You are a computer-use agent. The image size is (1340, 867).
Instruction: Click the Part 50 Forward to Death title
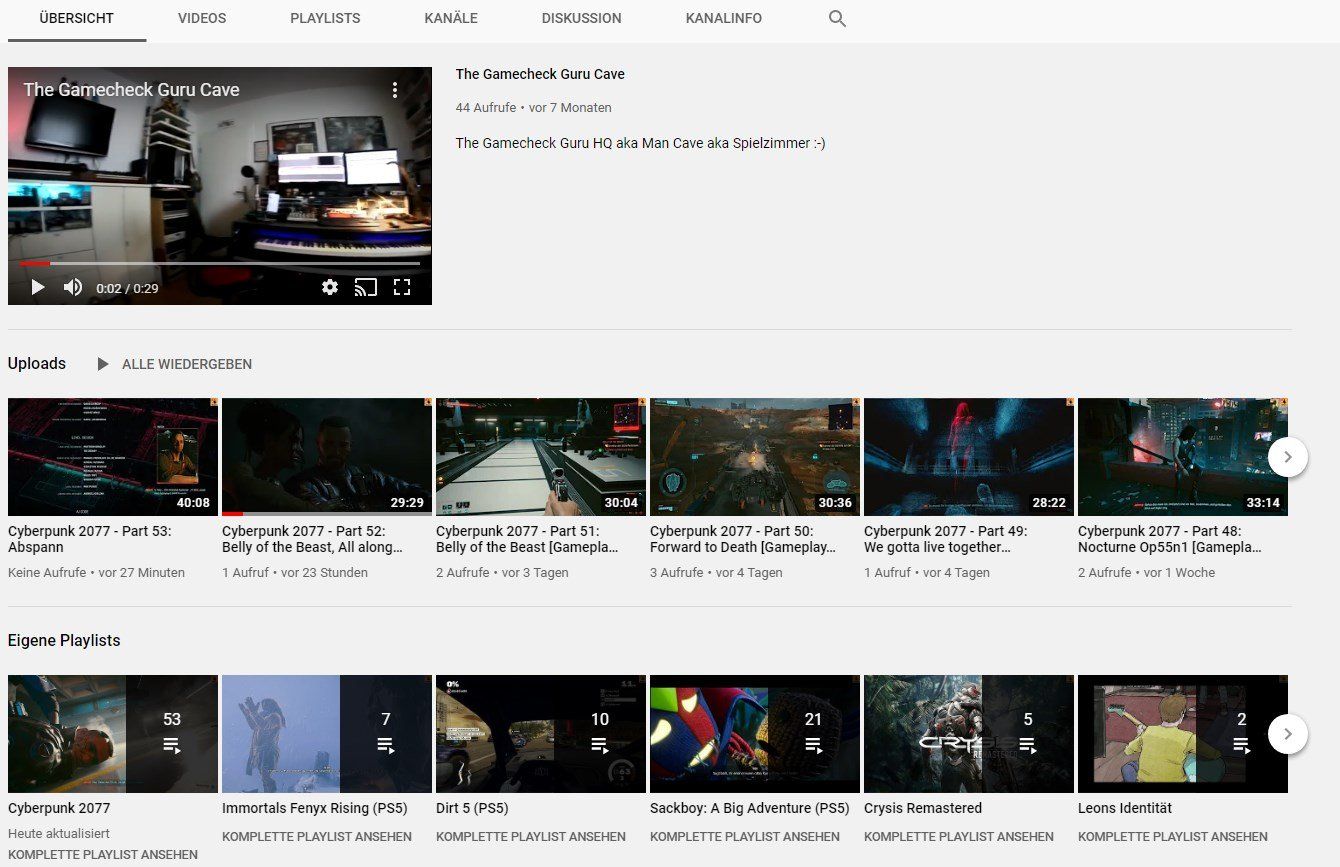[x=742, y=539]
